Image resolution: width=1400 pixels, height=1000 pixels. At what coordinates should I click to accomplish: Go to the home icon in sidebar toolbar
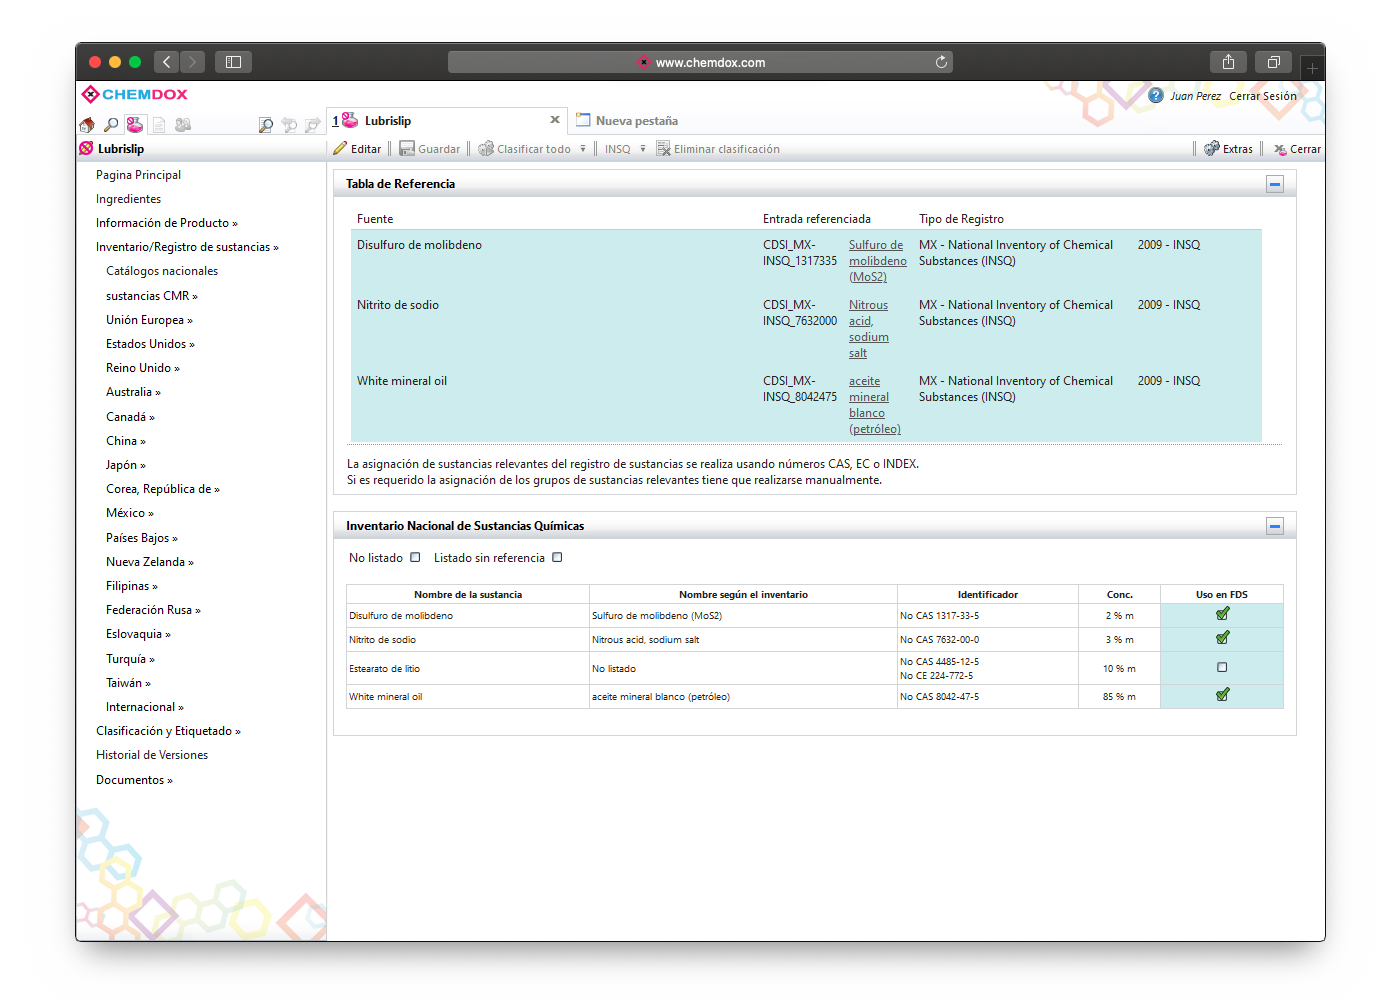[87, 125]
